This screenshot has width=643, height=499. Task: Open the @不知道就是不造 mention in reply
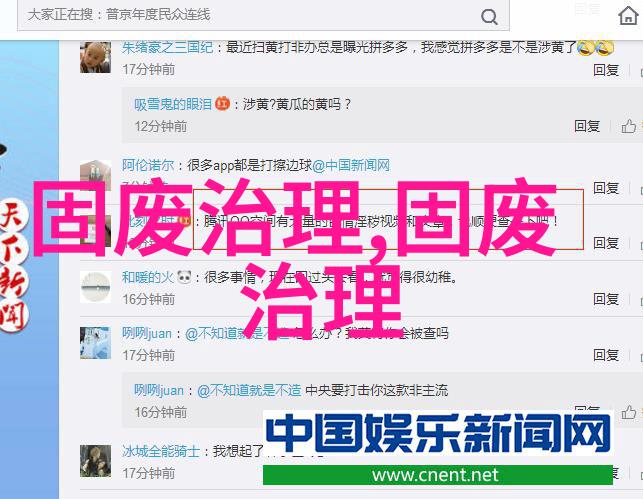(x=249, y=390)
